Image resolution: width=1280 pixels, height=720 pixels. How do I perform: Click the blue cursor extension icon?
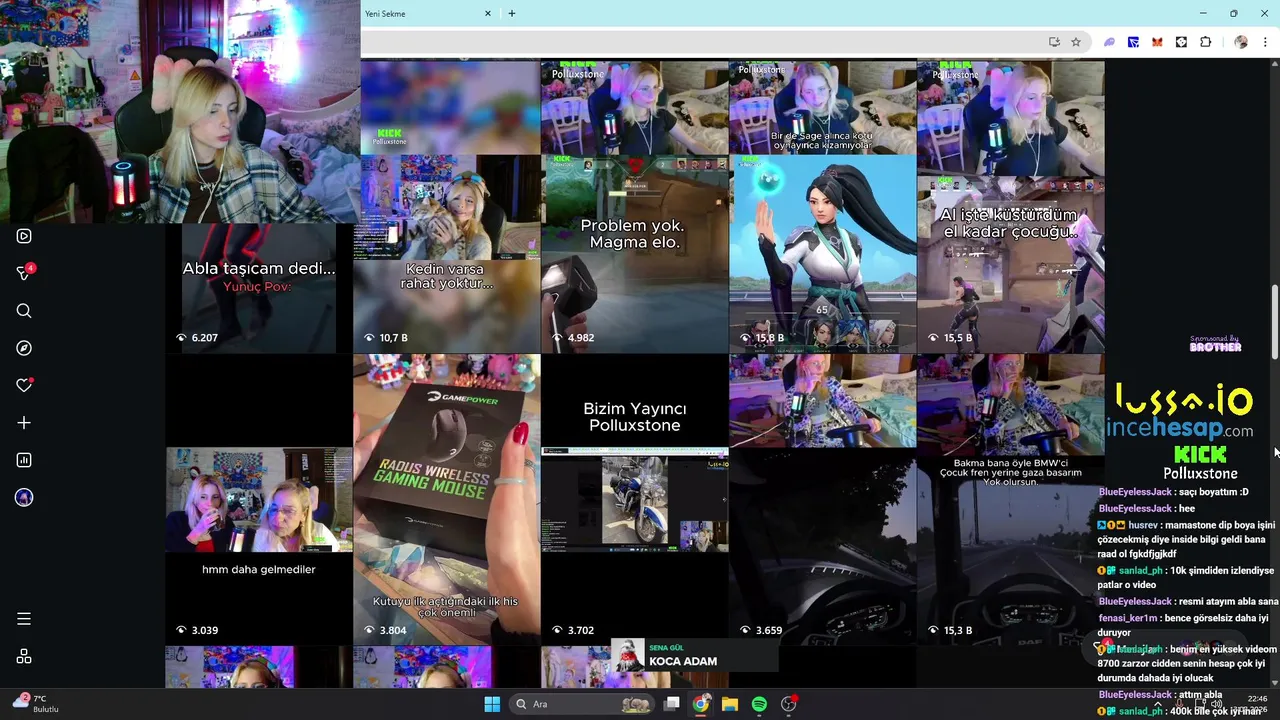click(1133, 42)
